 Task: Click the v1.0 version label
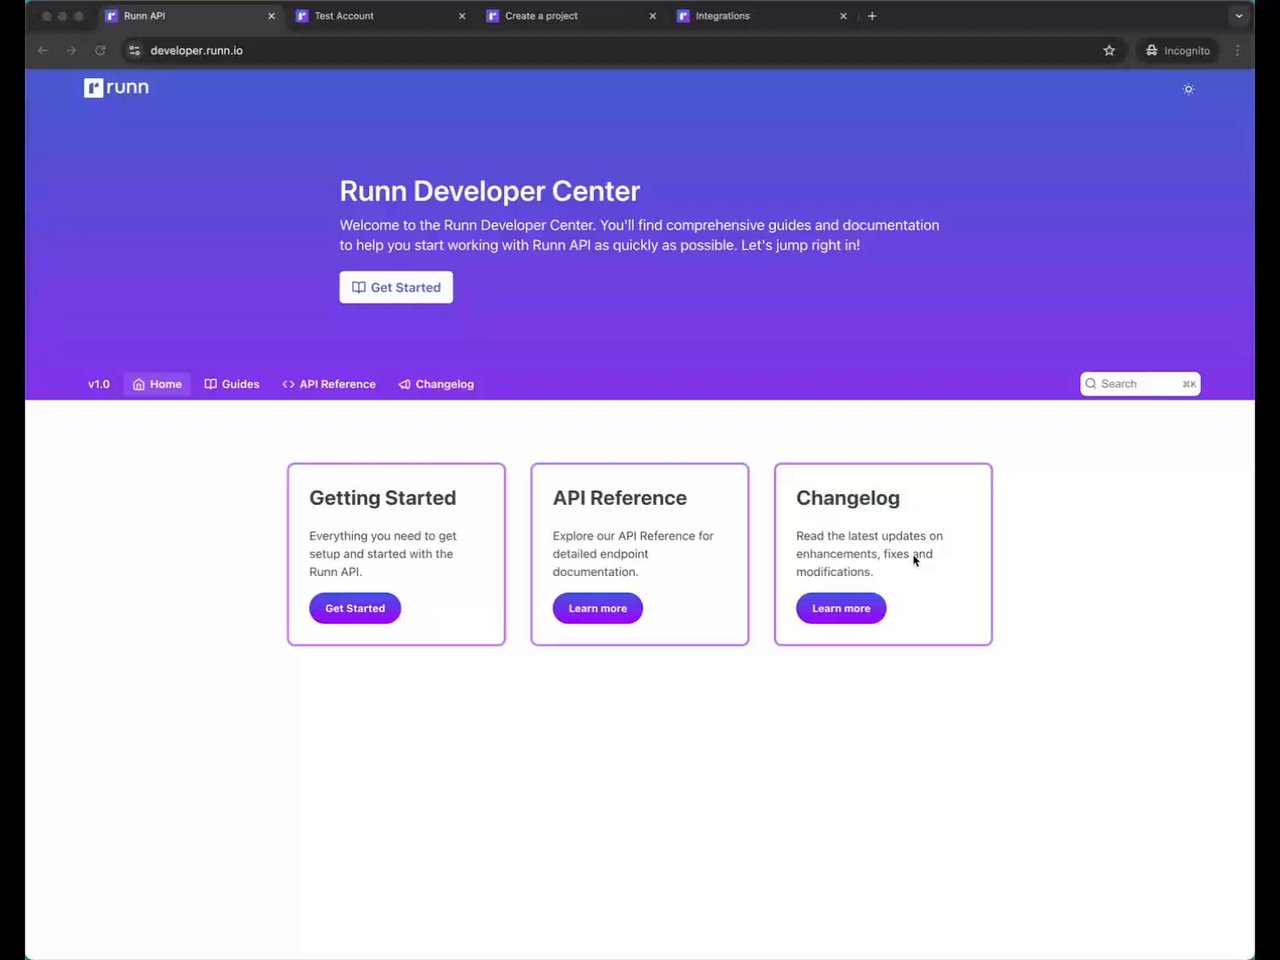99,384
